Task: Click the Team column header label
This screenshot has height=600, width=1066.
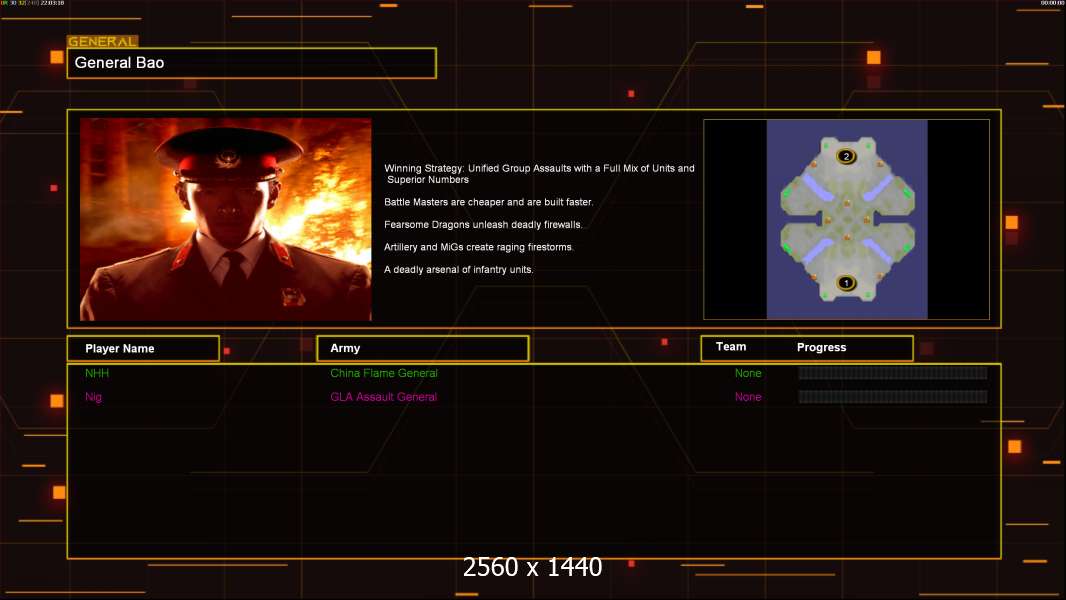Action: pyautogui.click(x=731, y=347)
